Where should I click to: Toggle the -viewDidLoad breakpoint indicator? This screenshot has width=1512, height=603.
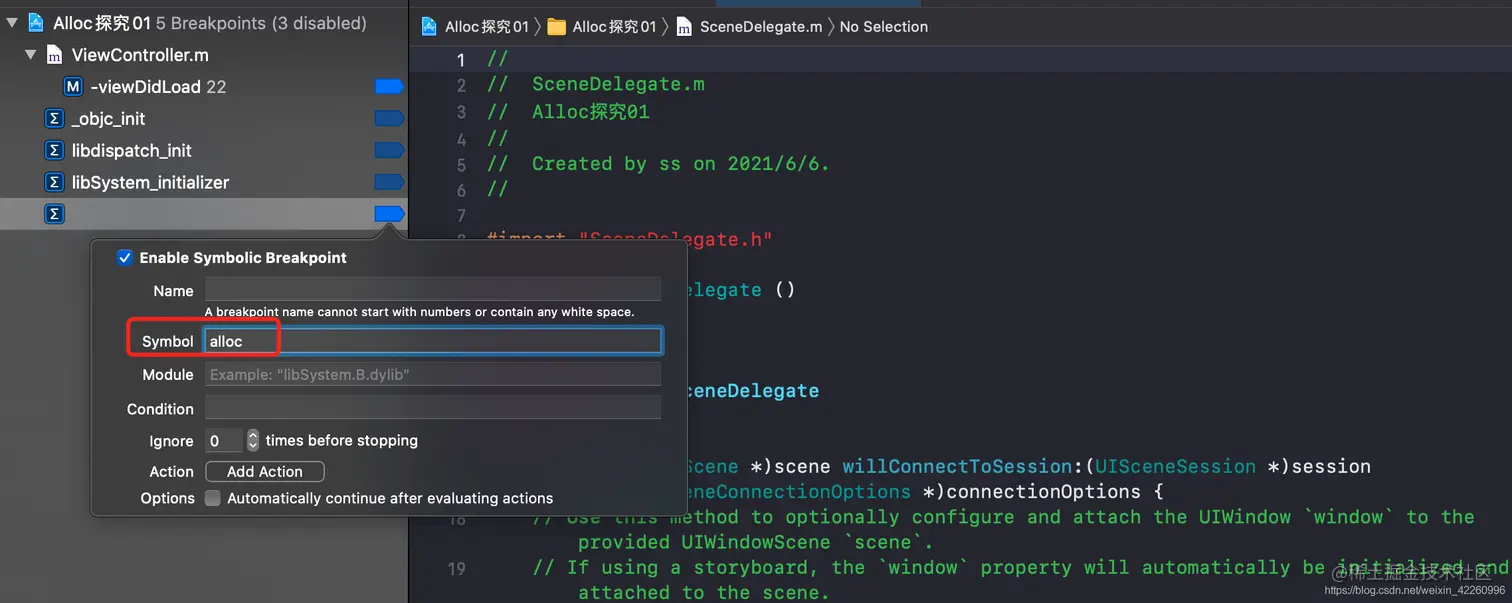(389, 87)
